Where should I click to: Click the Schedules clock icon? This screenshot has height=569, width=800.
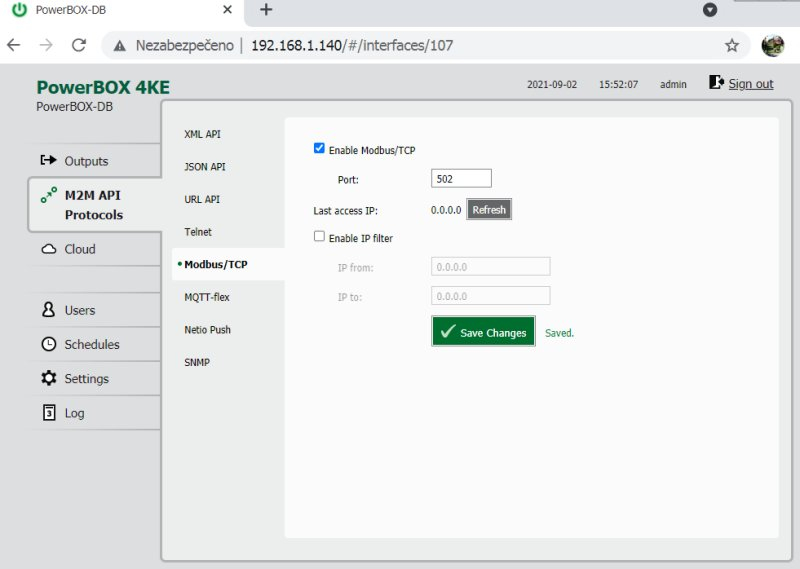48,344
